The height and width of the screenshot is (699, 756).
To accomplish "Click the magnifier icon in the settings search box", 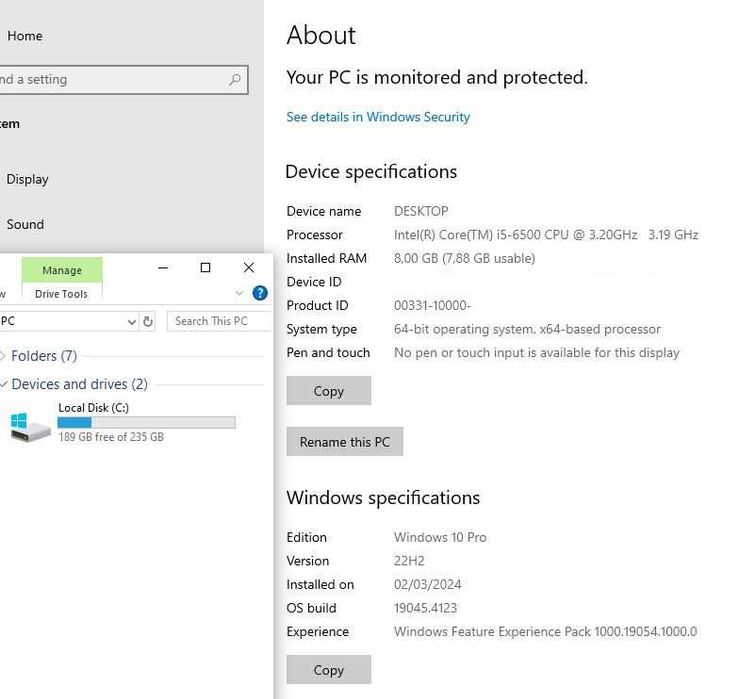I will click(x=235, y=80).
